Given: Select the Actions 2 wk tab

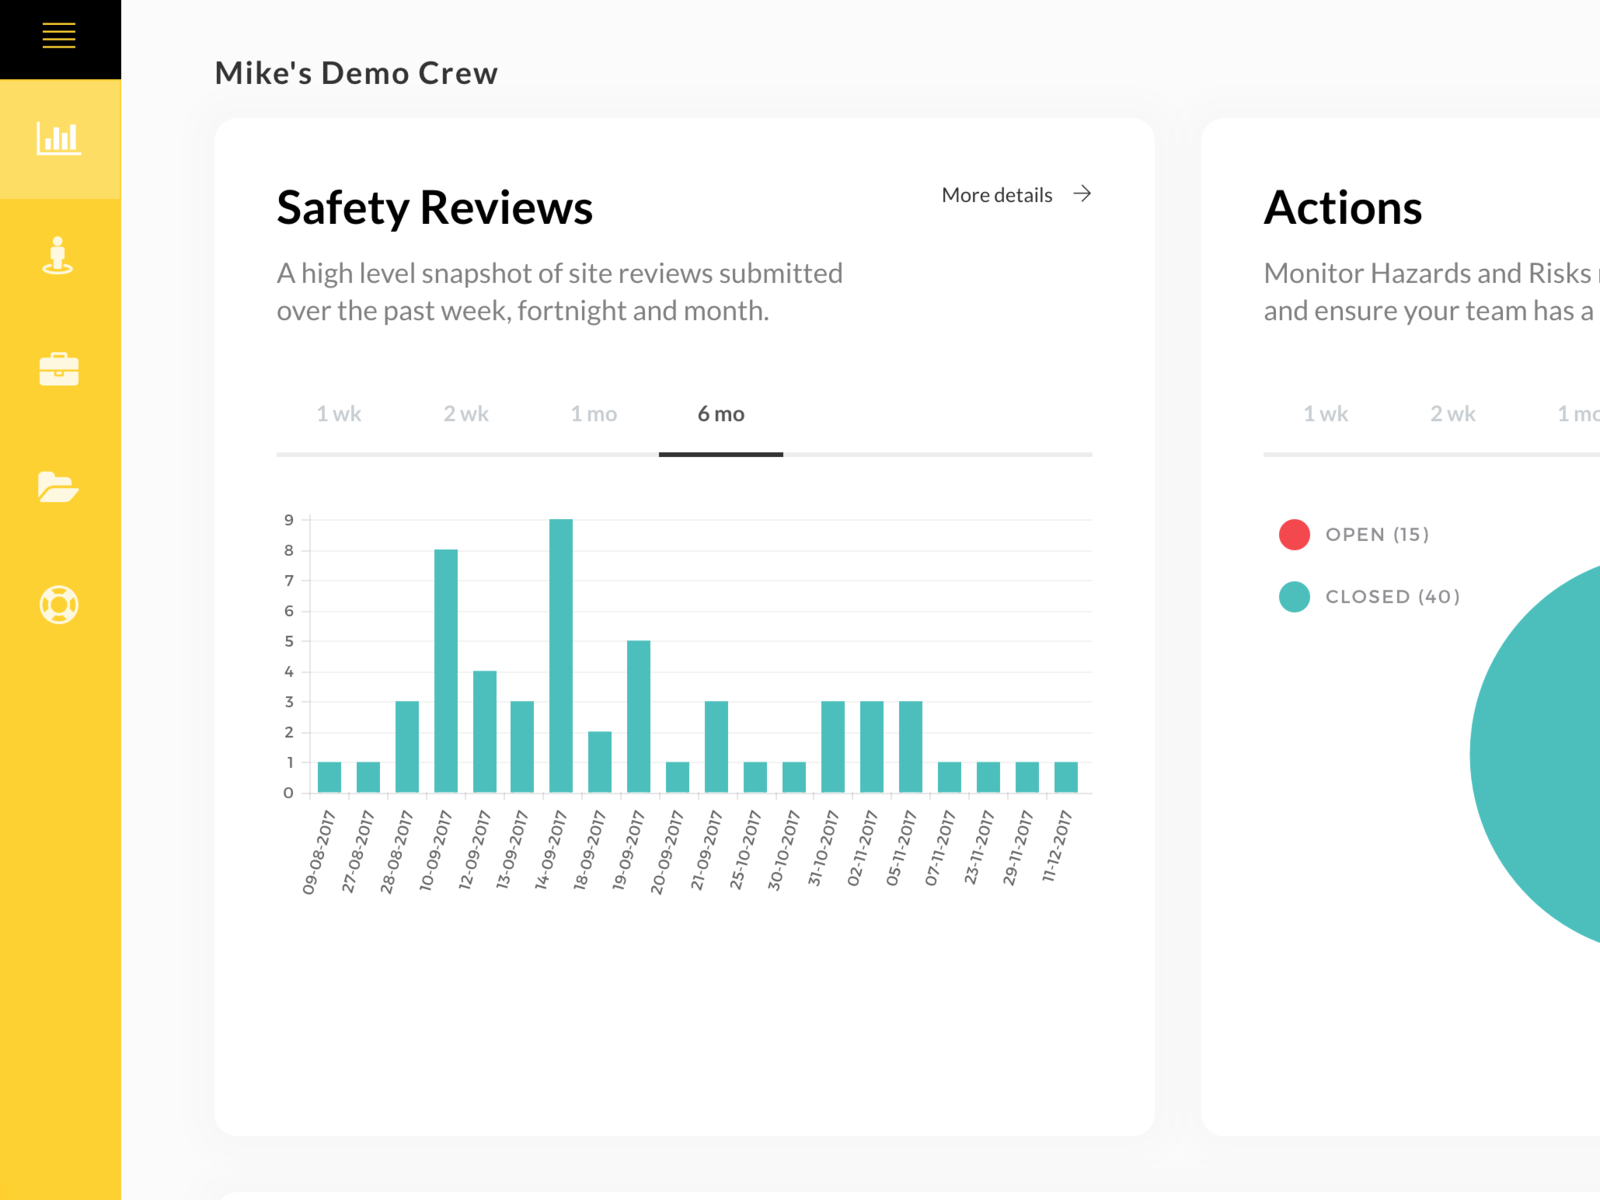Looking at the screenshot, I should click(1452, 414).
